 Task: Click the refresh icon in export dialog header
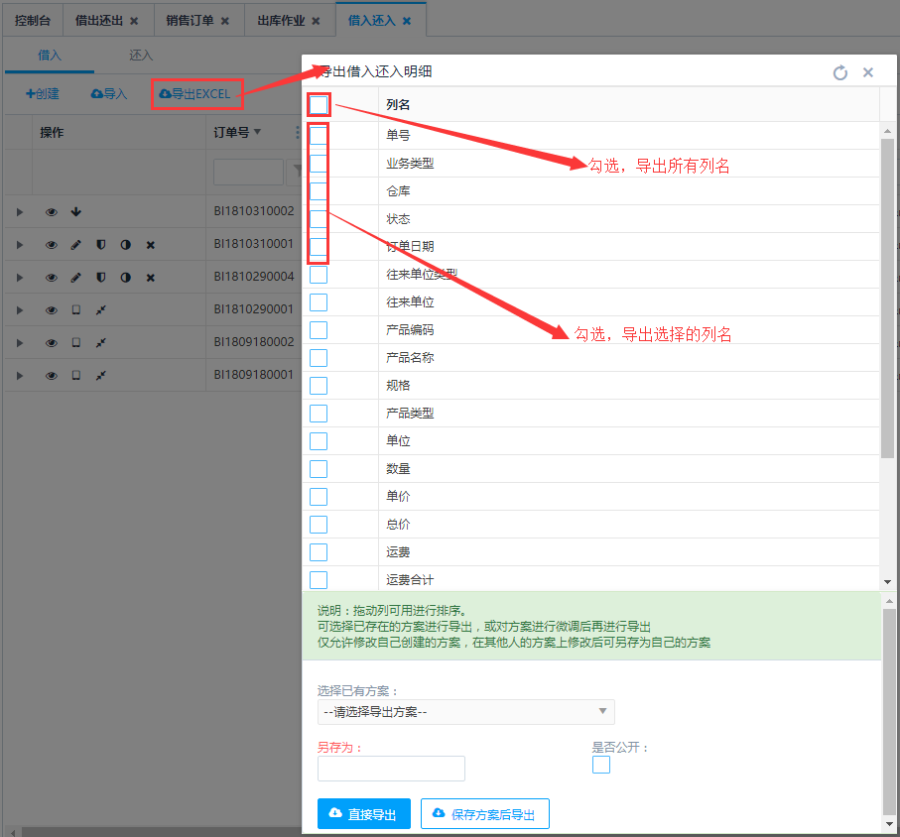pyautogui.click(x=840, y=73)
